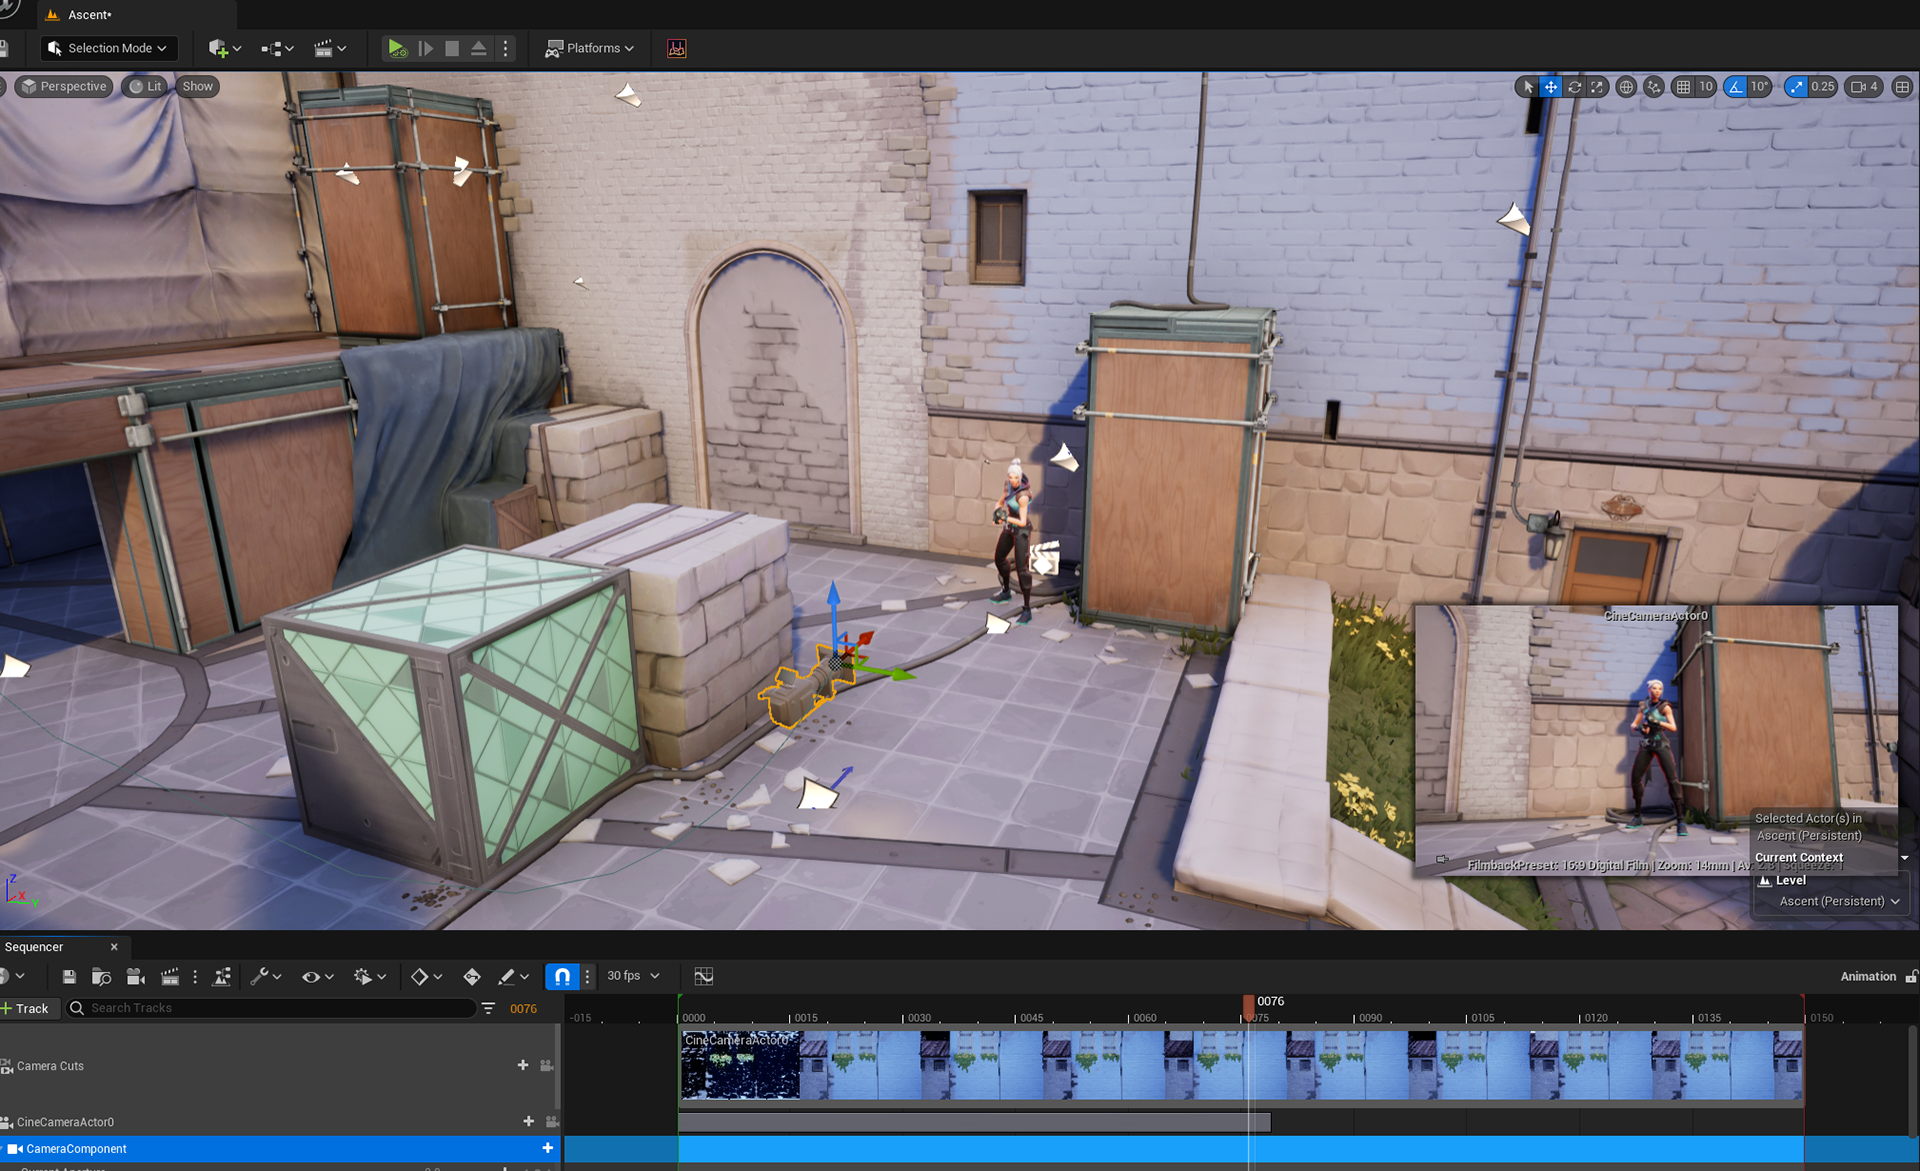Open the Cinematics clapperboard menu
Screen dimensions: 1920x1171
(x=330, y=48)
